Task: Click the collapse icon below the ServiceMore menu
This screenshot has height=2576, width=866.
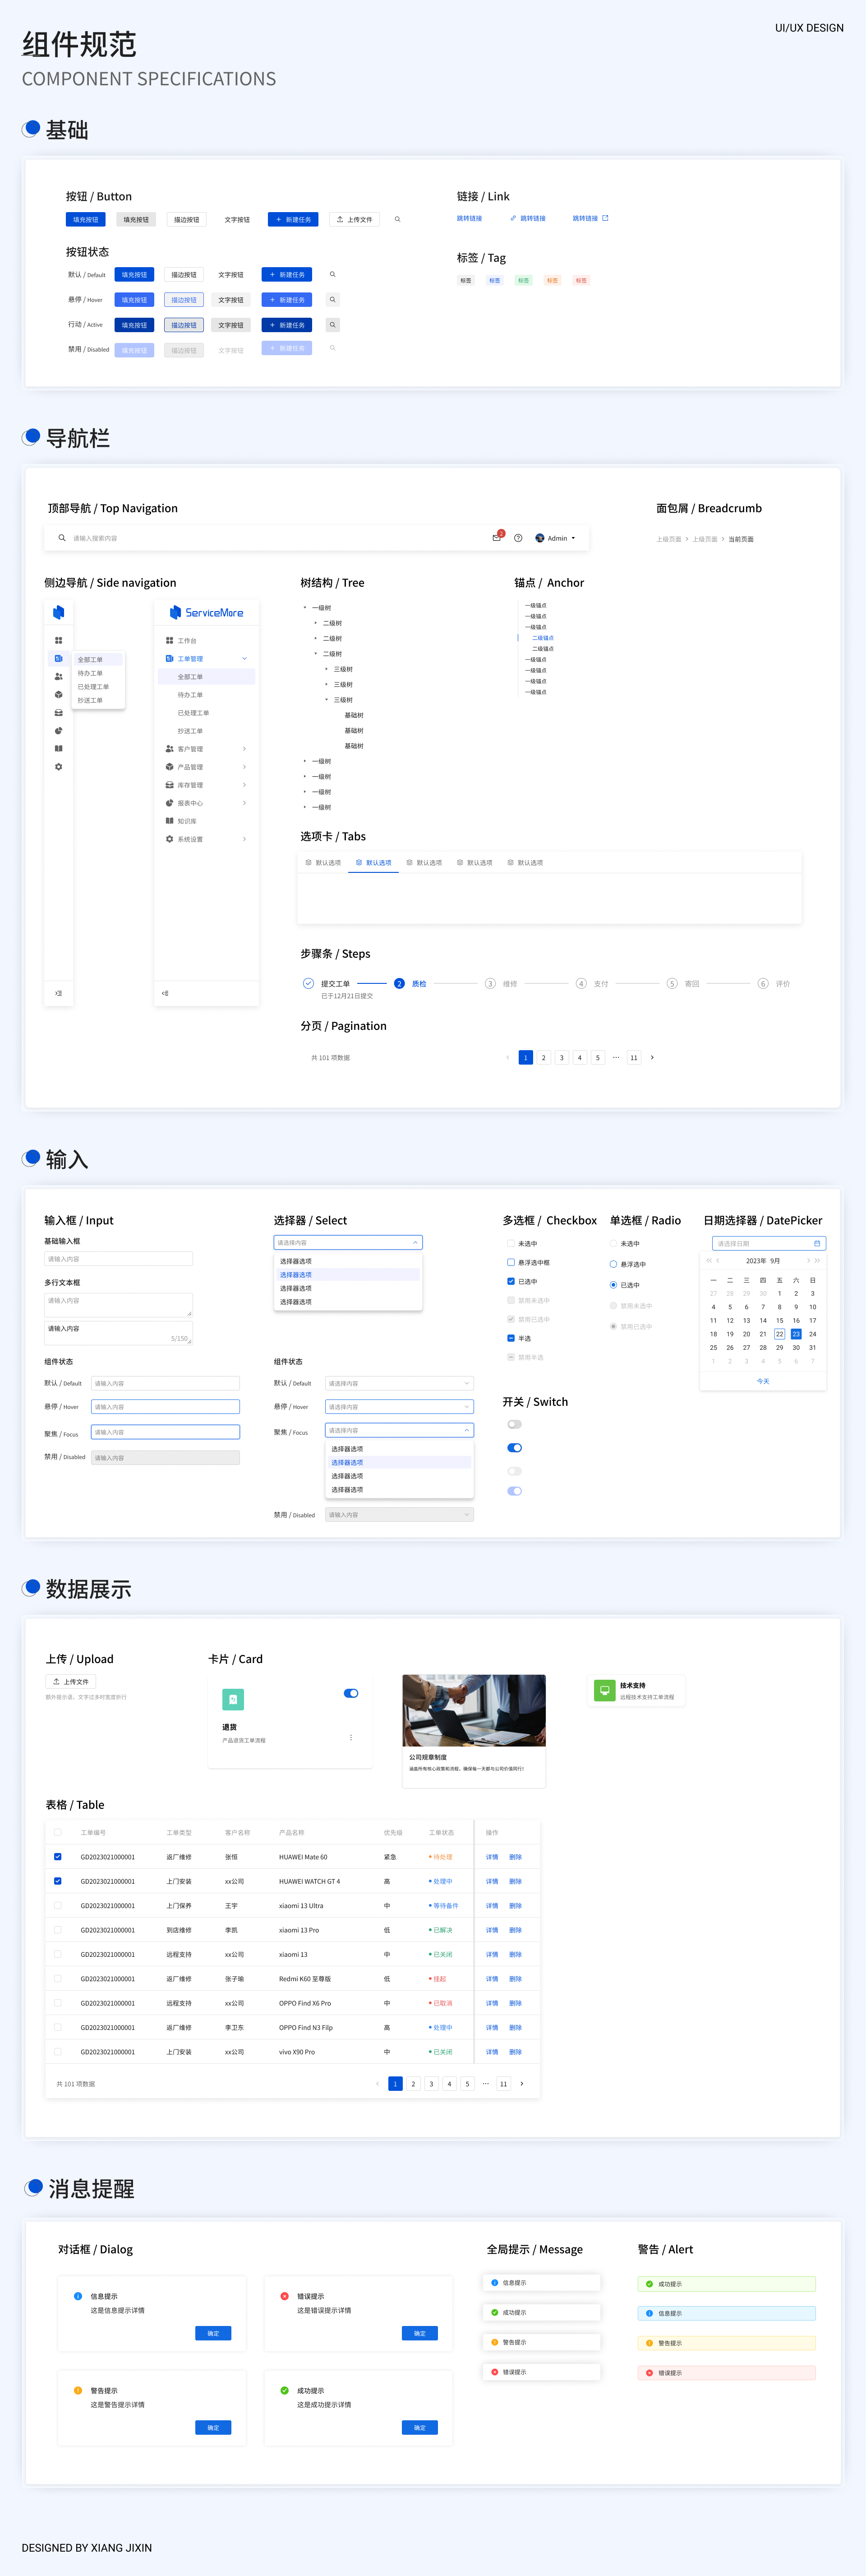Action: click(165, 993)
